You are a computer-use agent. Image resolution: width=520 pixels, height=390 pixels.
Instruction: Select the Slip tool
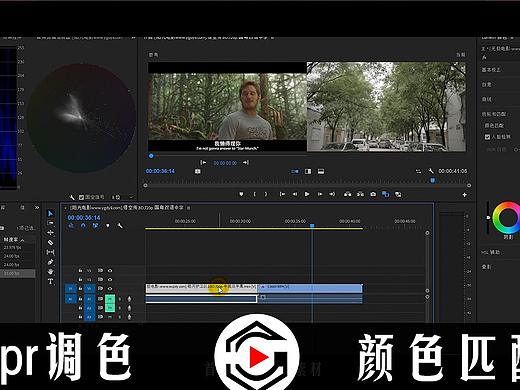point(50,252)
